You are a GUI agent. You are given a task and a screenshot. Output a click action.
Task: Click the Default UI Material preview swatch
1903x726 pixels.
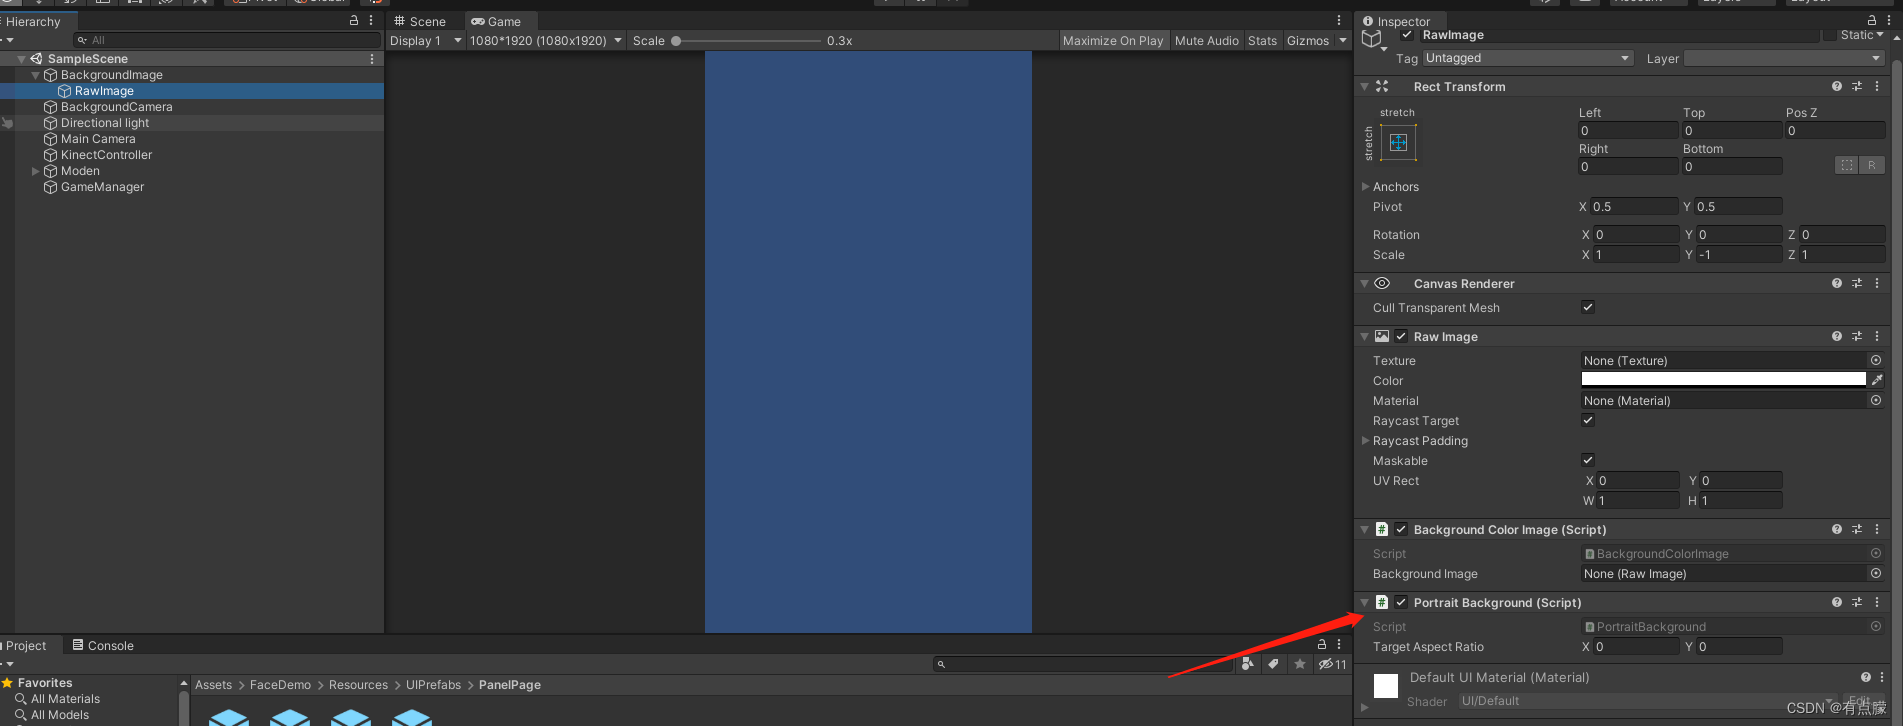click(1386, 686)
